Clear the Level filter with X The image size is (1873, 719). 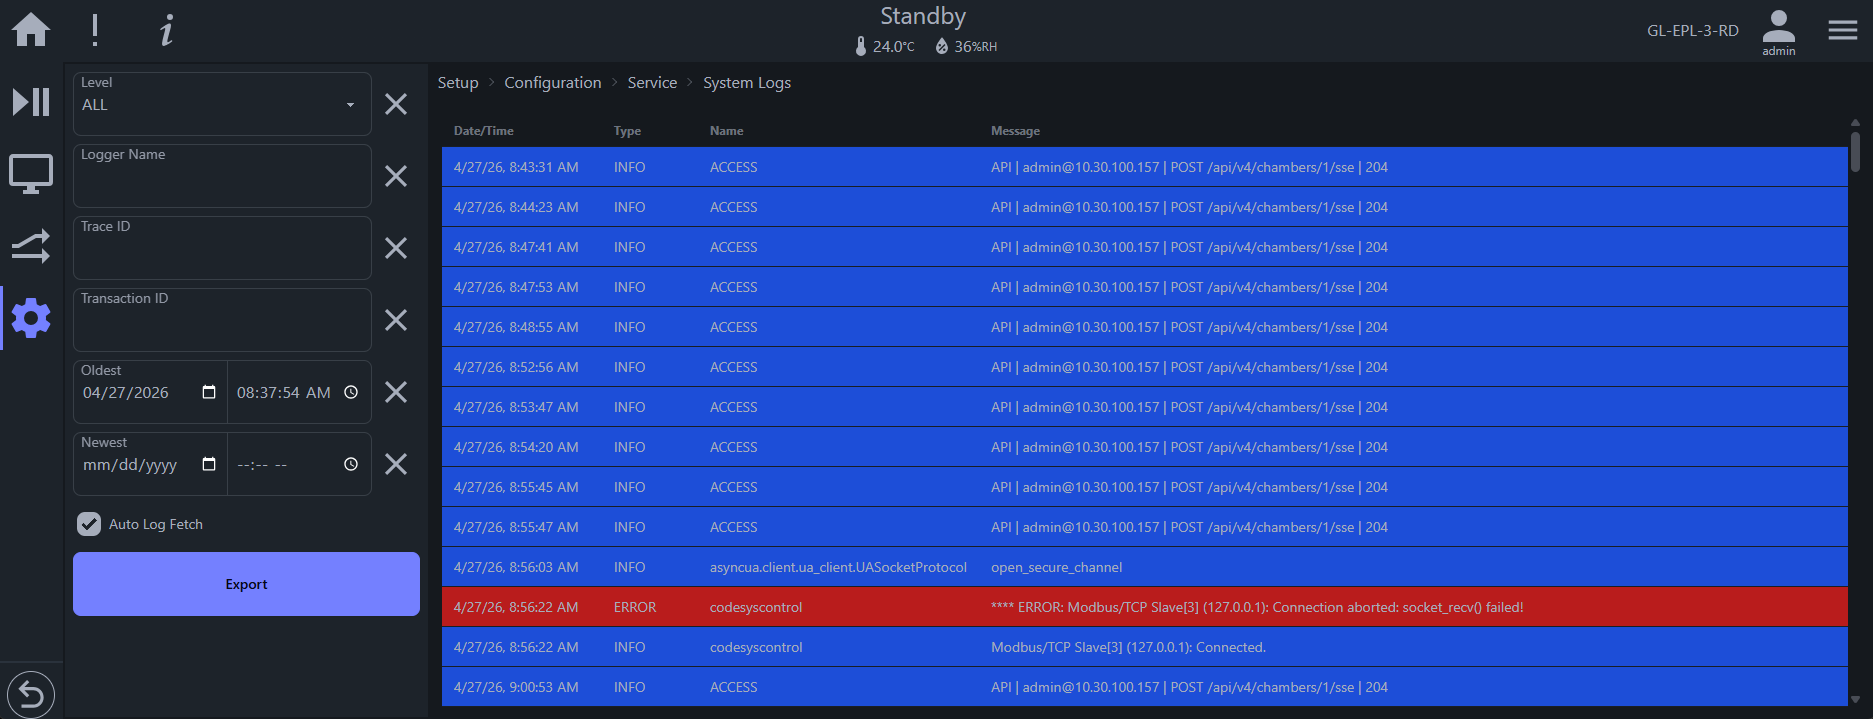[x=396, y=104]
